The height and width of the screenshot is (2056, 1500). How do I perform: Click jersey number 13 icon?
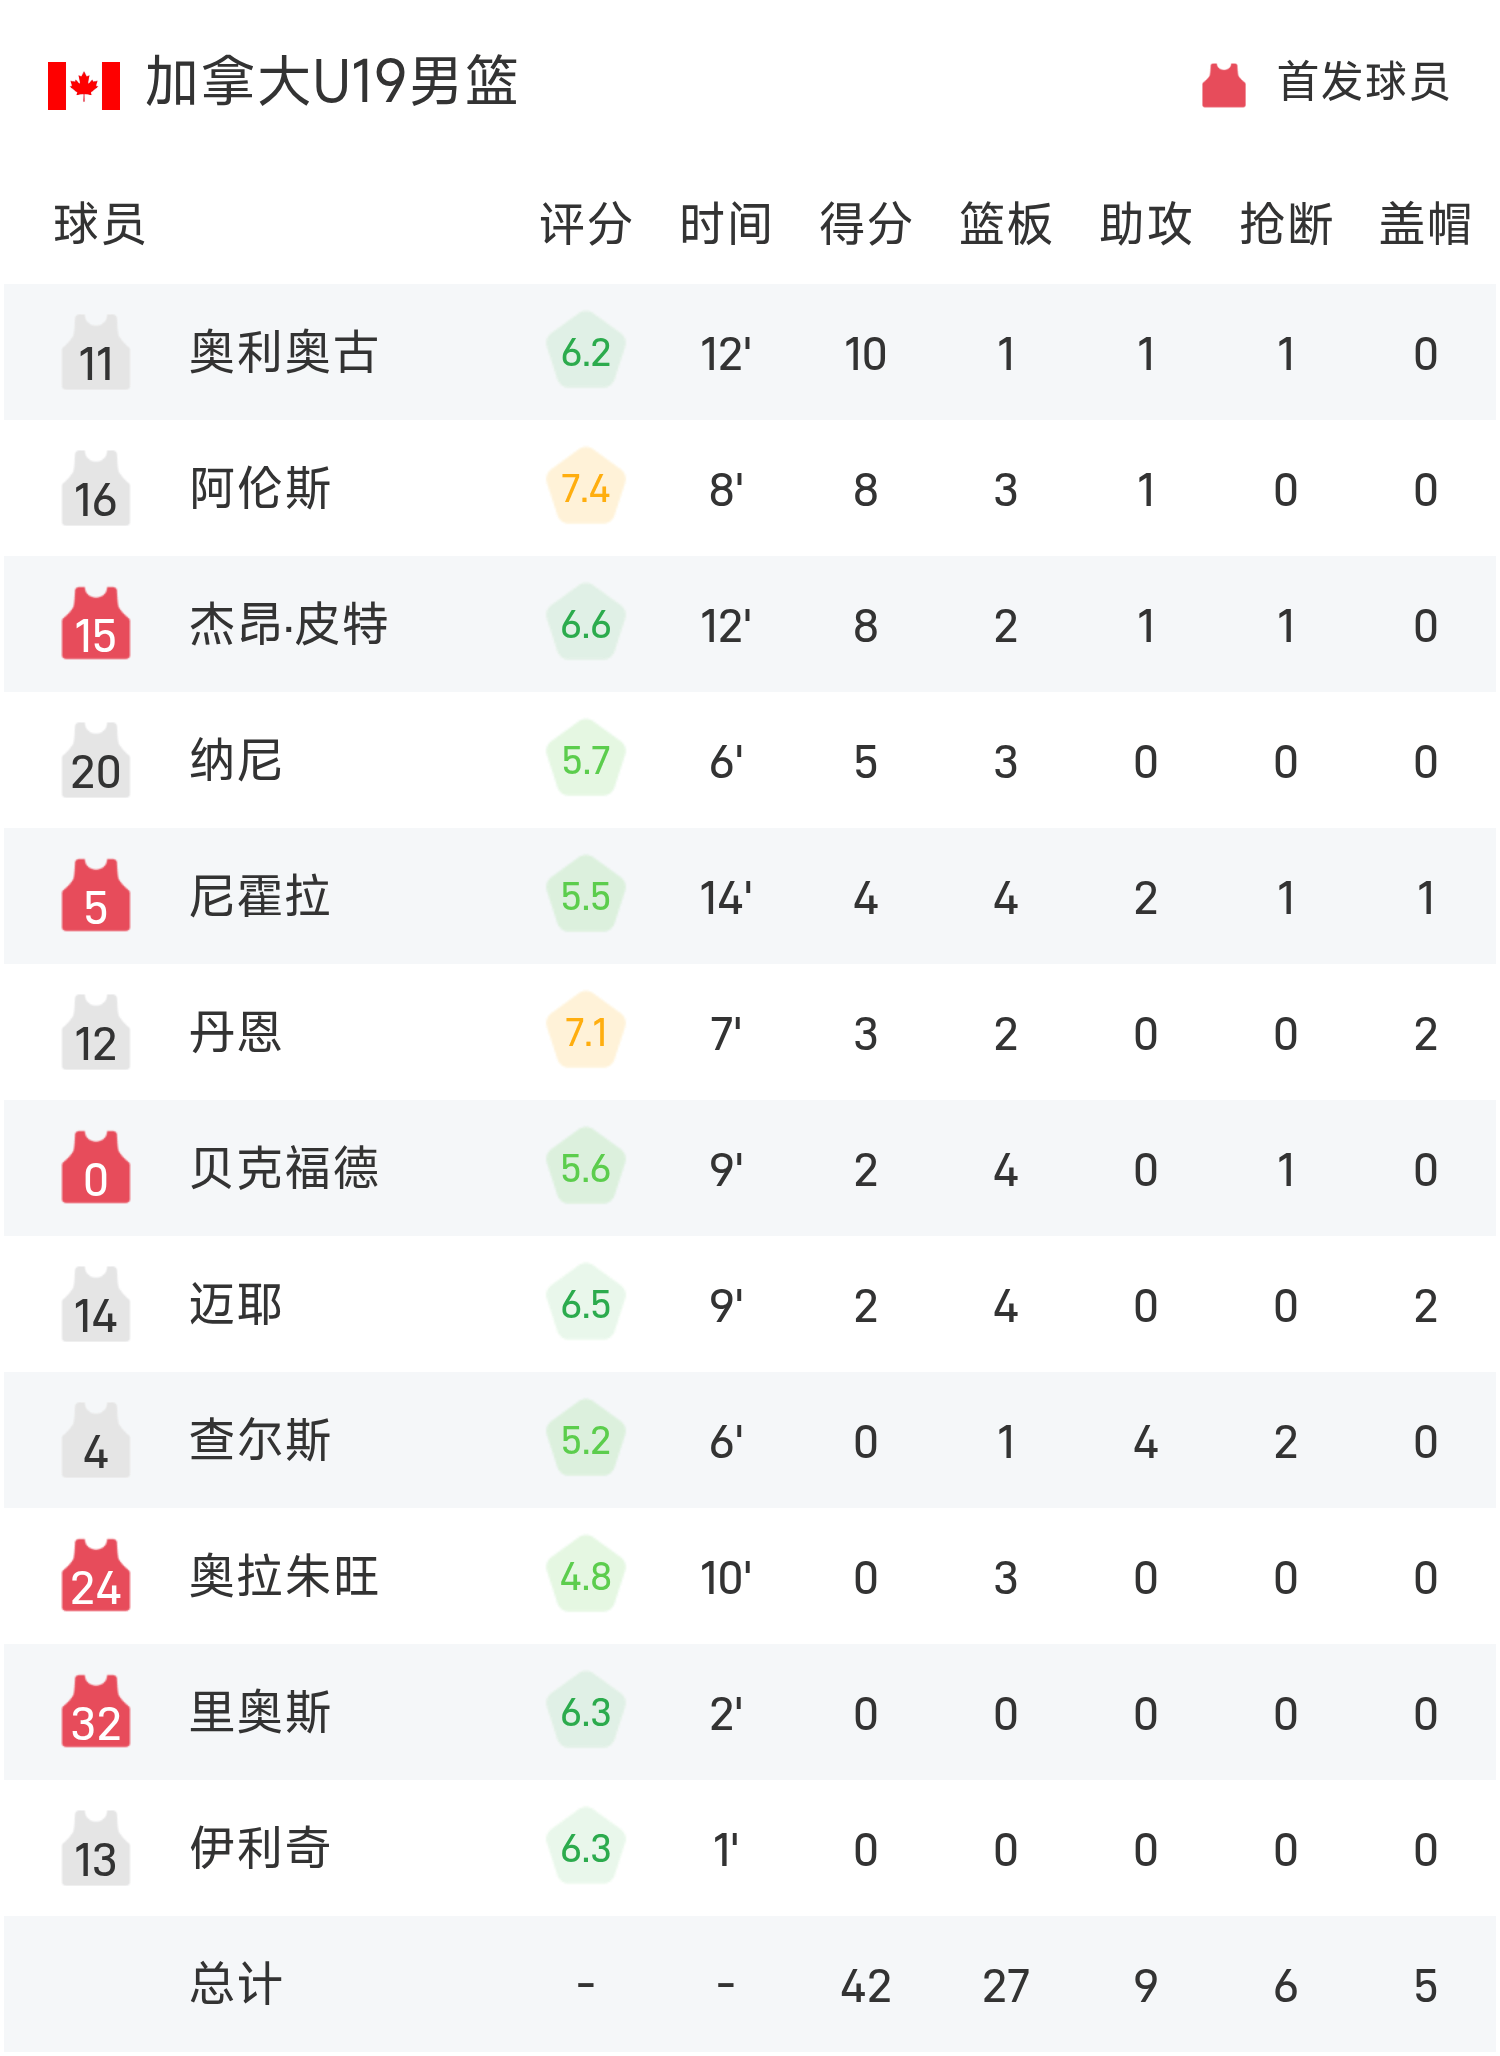point(96,1849)
